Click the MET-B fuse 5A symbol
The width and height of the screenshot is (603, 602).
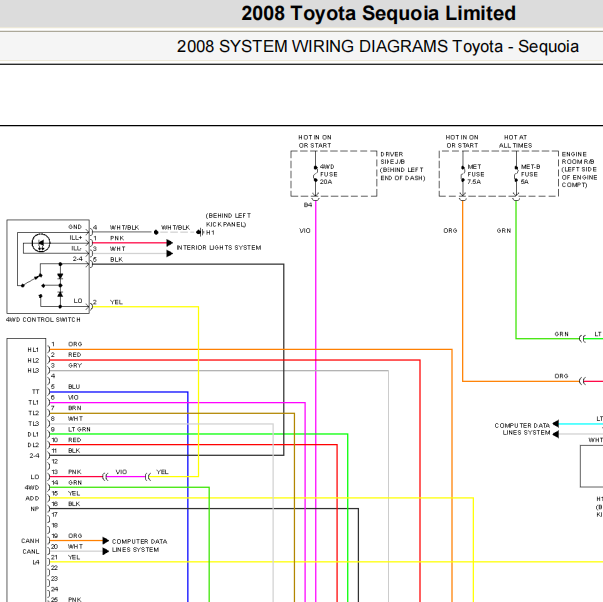click(x=516, y=174)
